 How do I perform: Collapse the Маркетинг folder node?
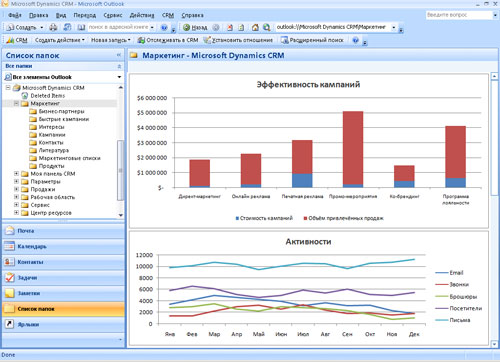click(16, 103)
